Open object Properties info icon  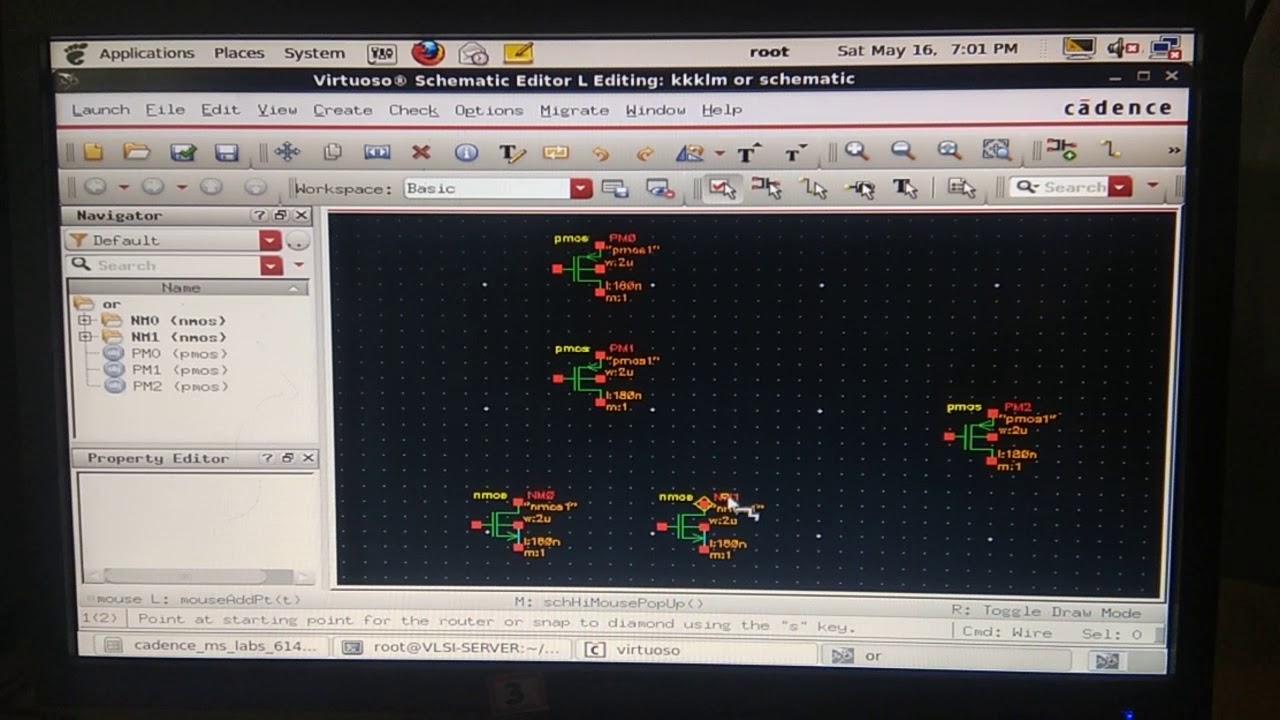466,153
